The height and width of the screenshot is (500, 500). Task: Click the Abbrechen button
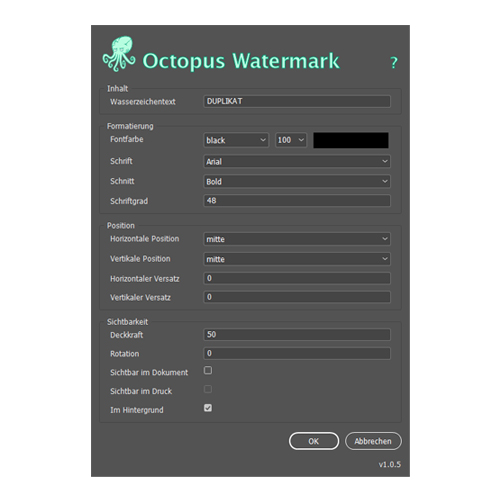coord(373,441)
